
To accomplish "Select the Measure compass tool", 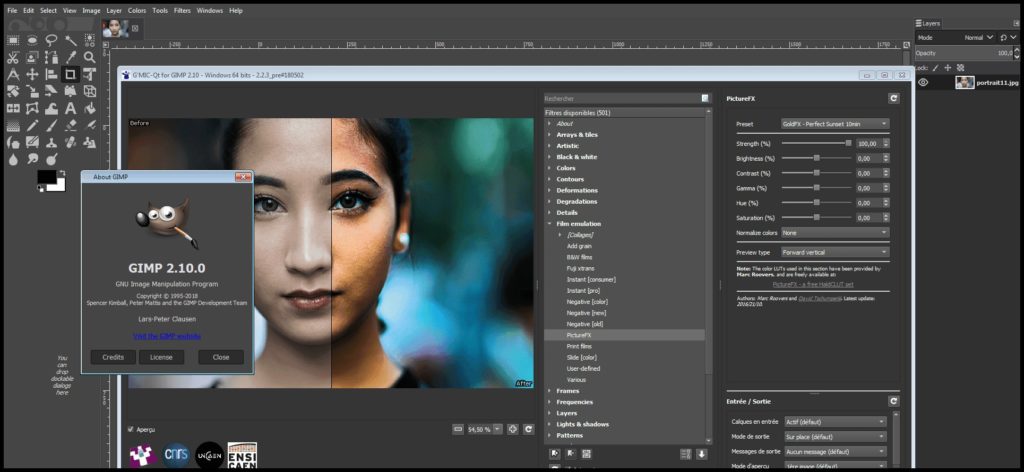I will pyautogui.click(x=13, y=74).
